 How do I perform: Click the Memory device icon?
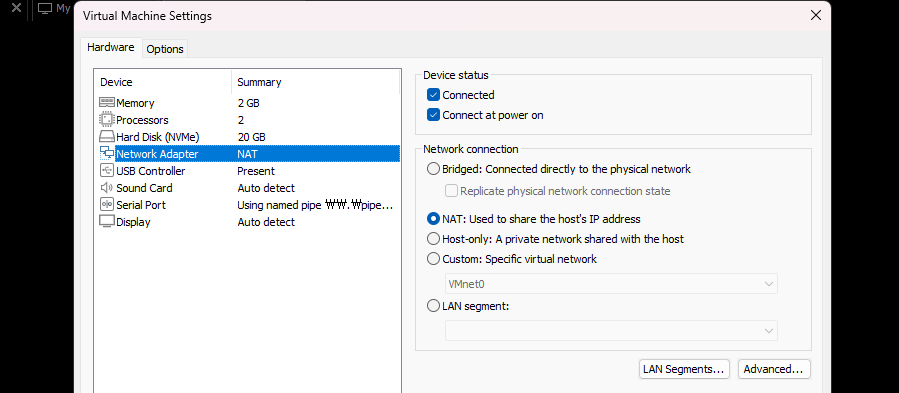[107, 103]
